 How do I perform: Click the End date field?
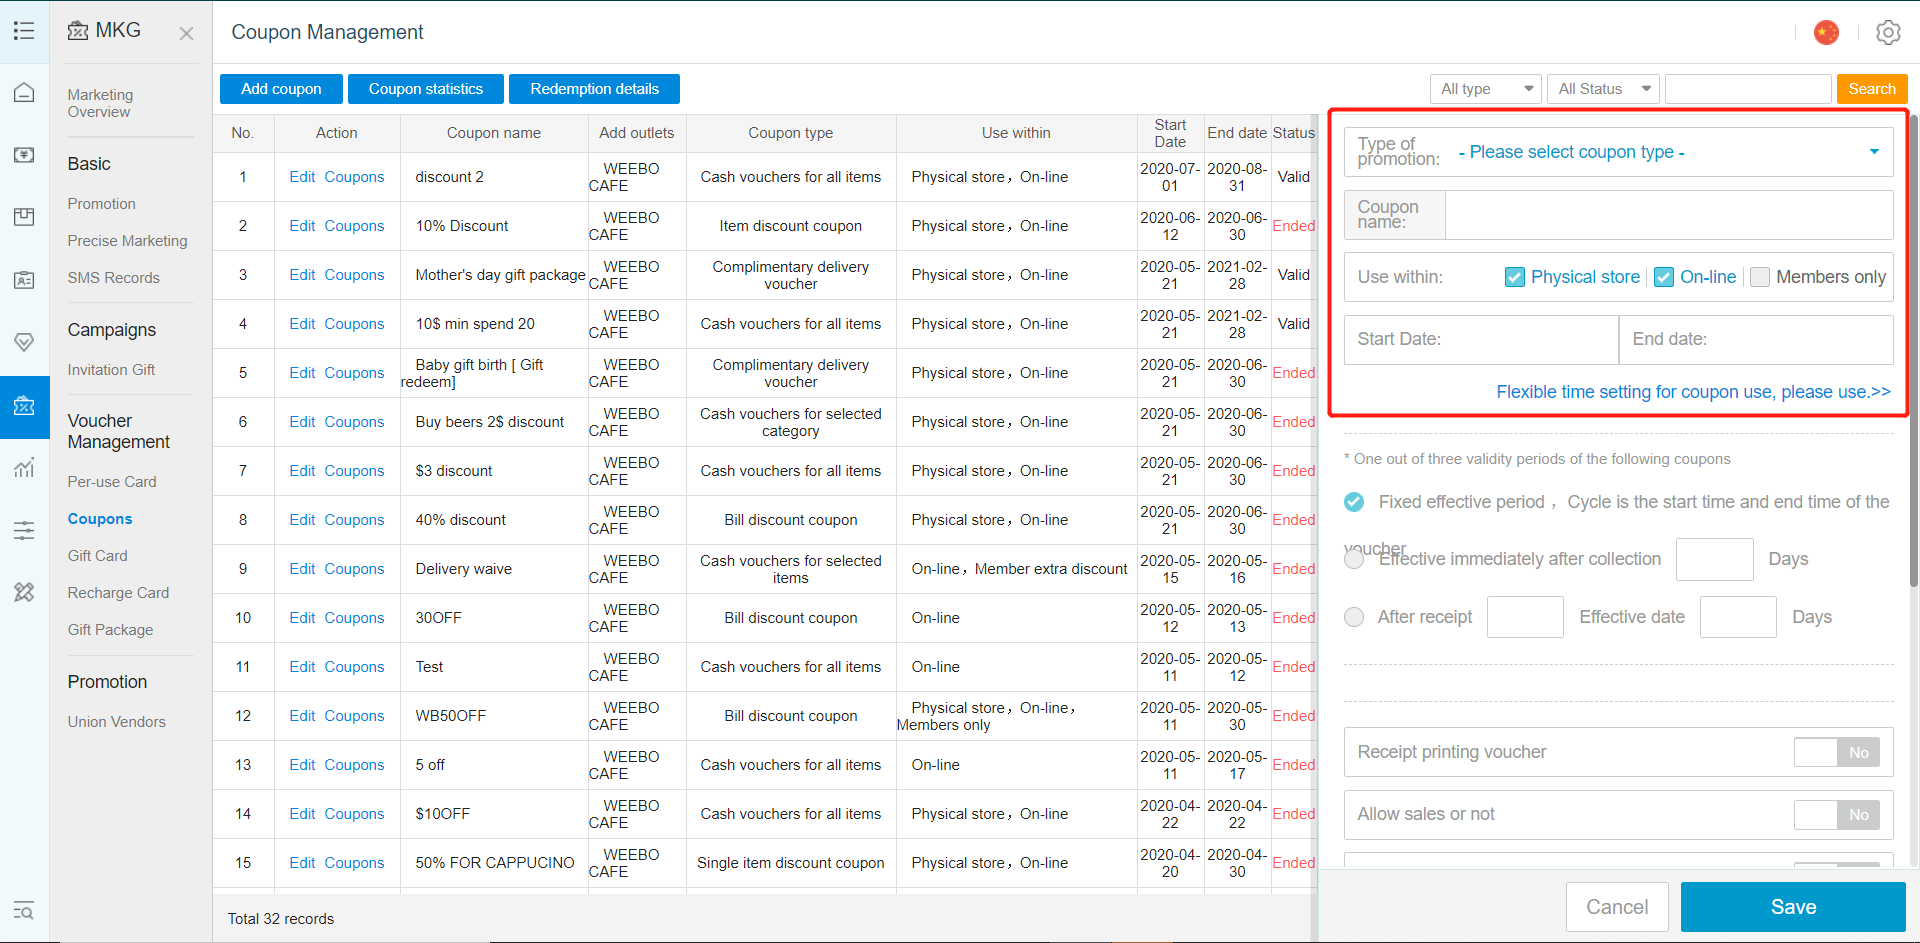coord(1756,339)
